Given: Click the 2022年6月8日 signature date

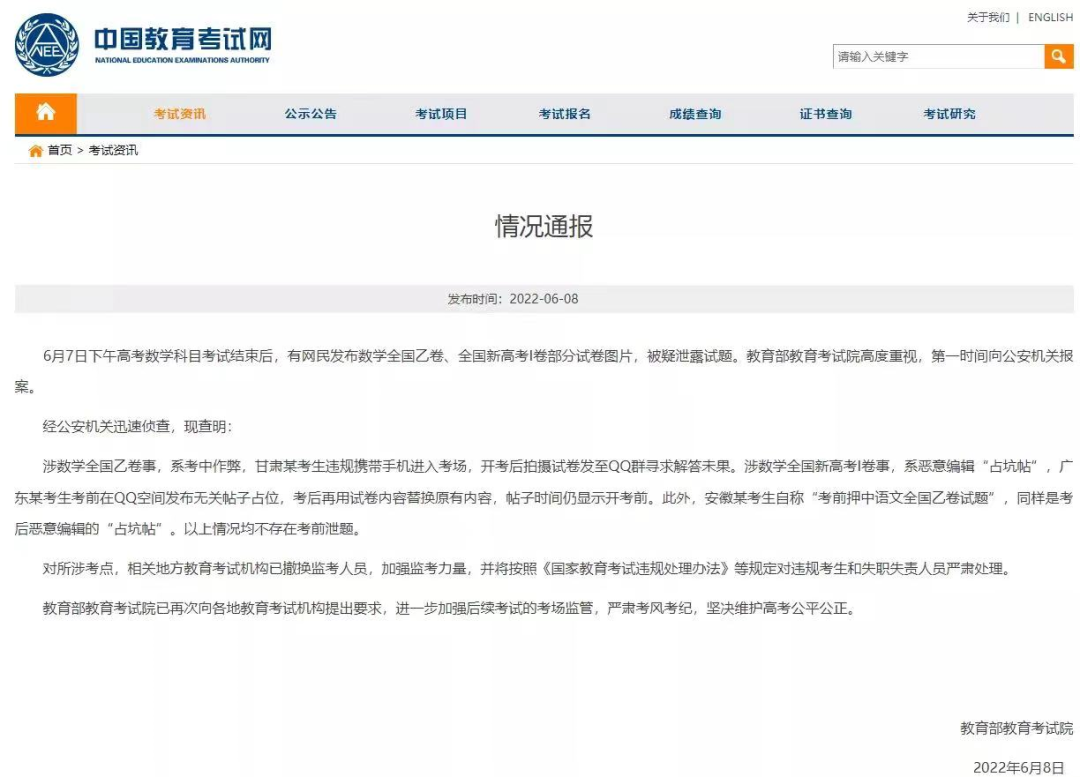Looking at the screenshot, I should 1019,767.
